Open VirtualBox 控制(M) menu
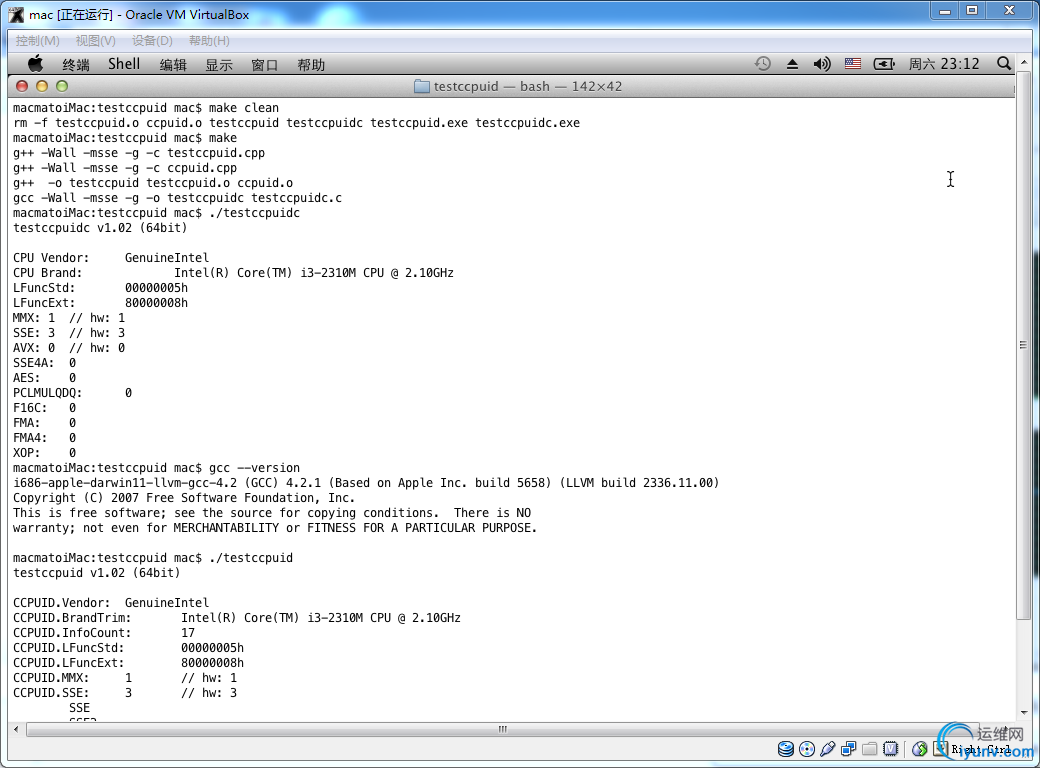Viewport: 1040px width, 768px height. pos(38,41)
